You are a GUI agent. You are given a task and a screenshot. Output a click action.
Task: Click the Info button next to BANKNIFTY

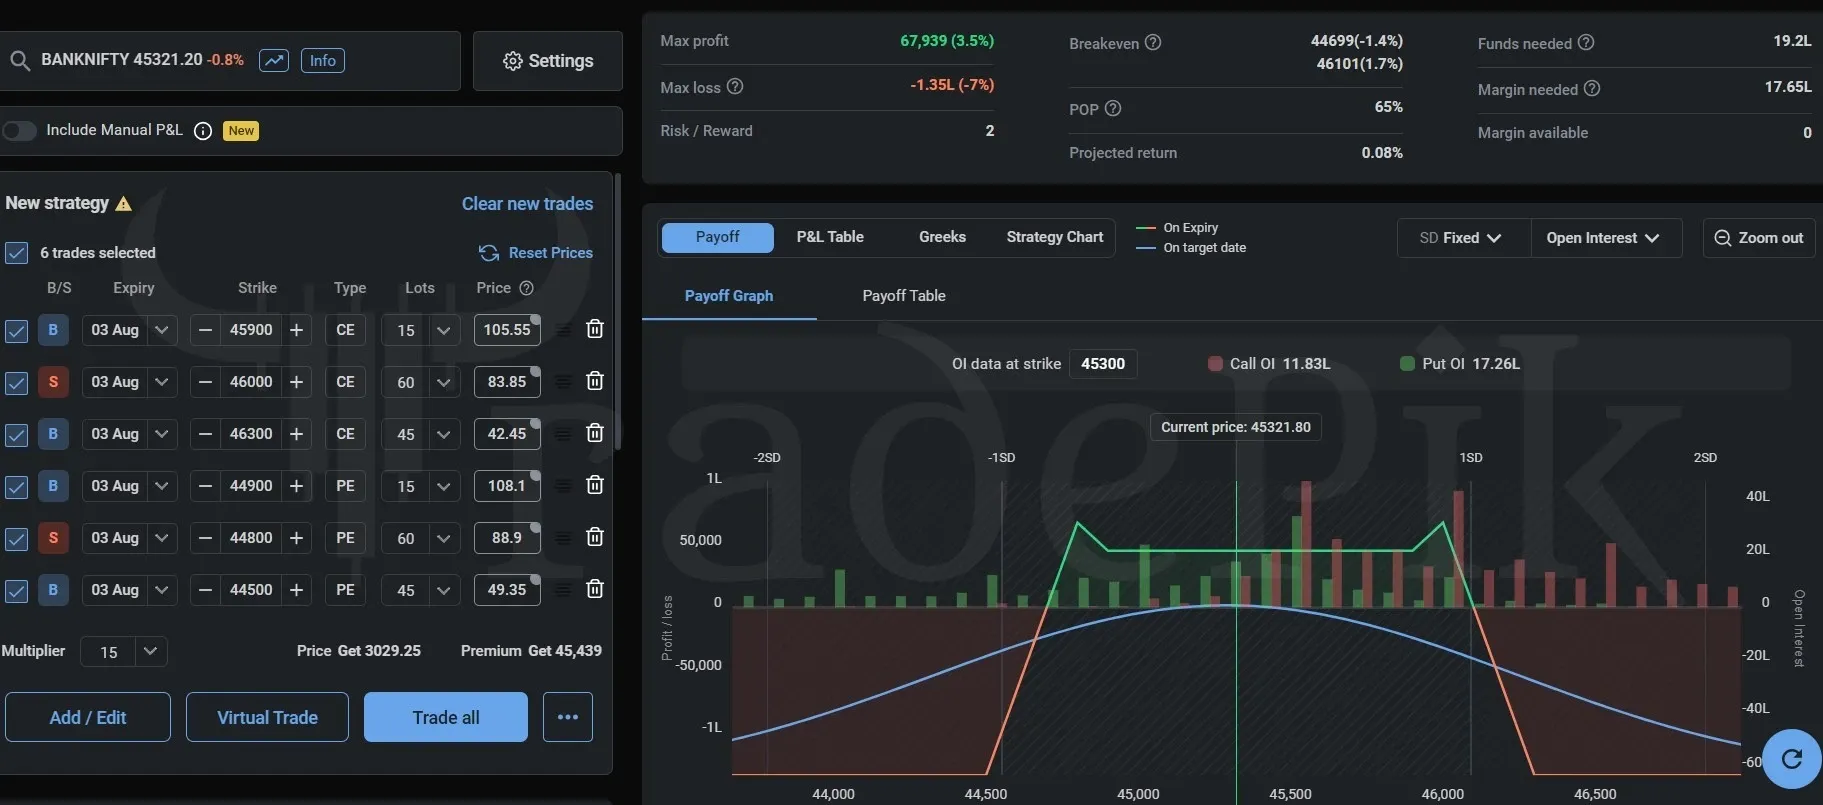coord(322,60)
